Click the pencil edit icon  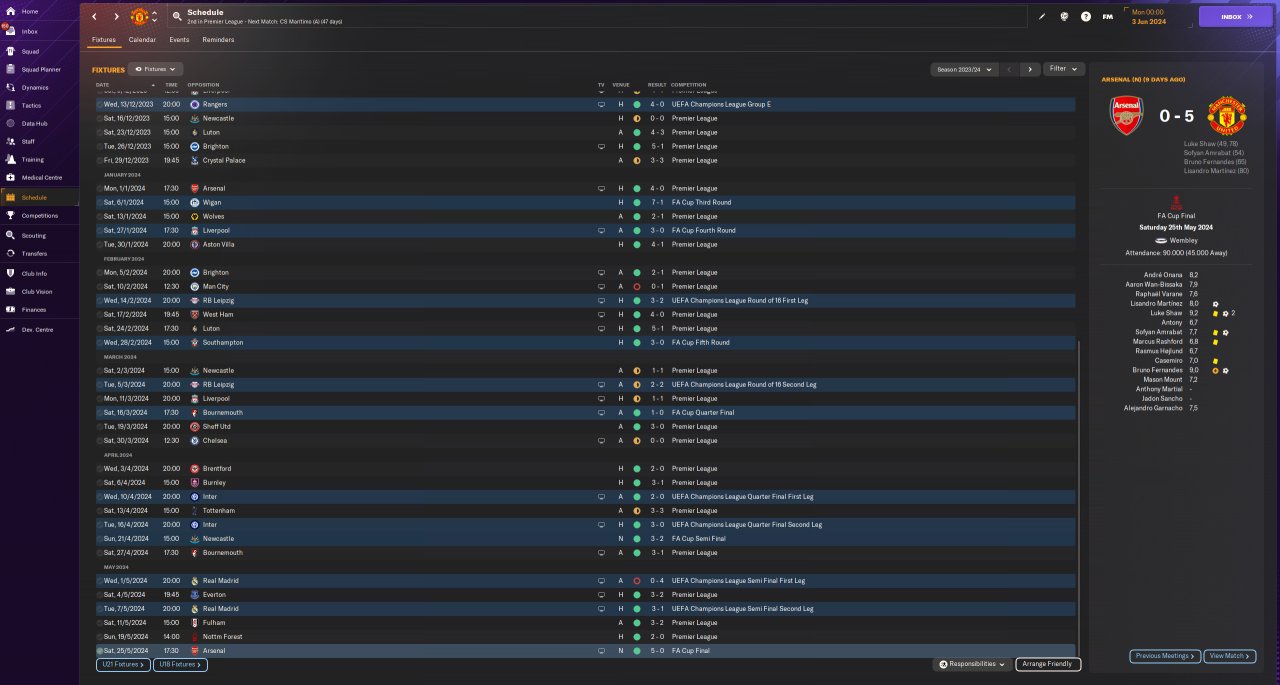(1041, 16)
